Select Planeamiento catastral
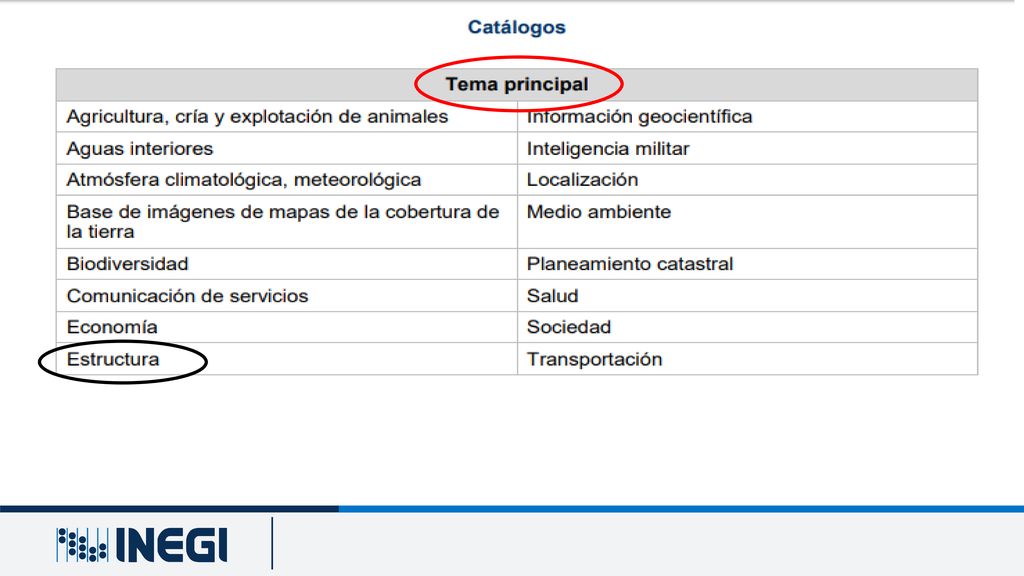The height and width of the screenshot is (576, 1024). (x=630, y=264)
